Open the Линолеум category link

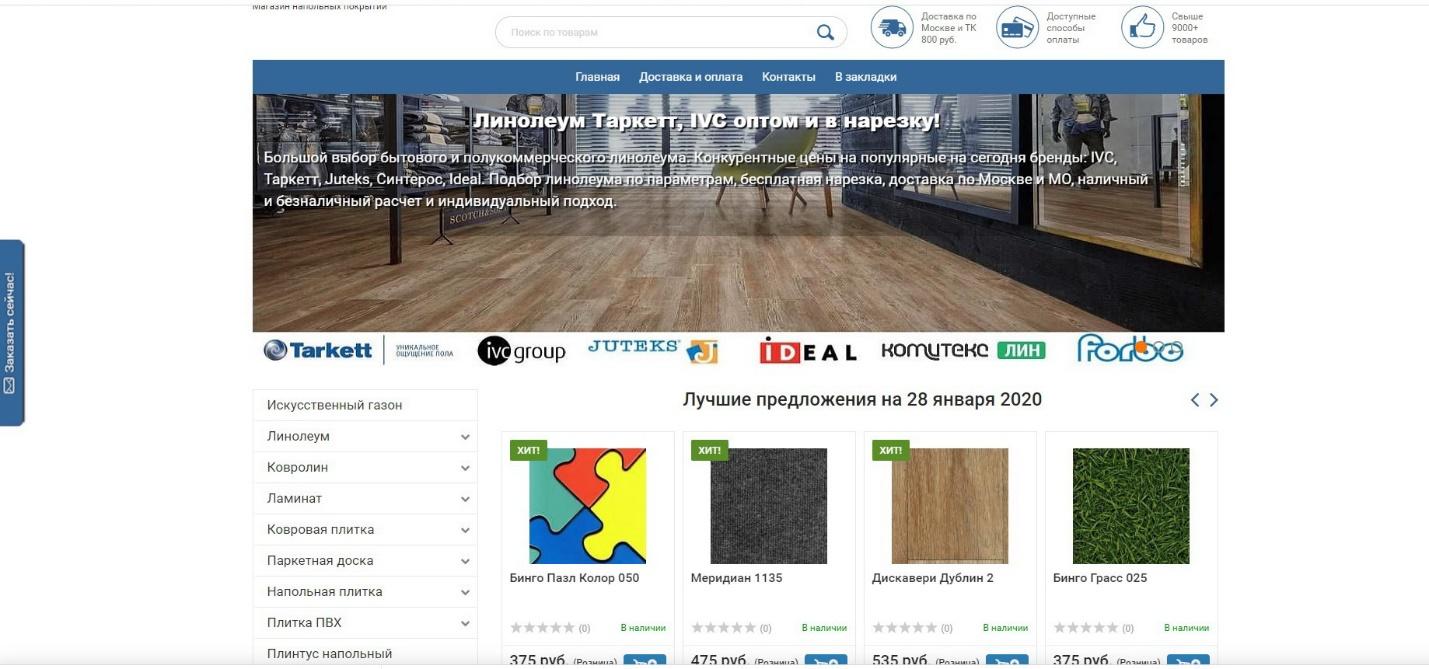[x=298, y=436]
